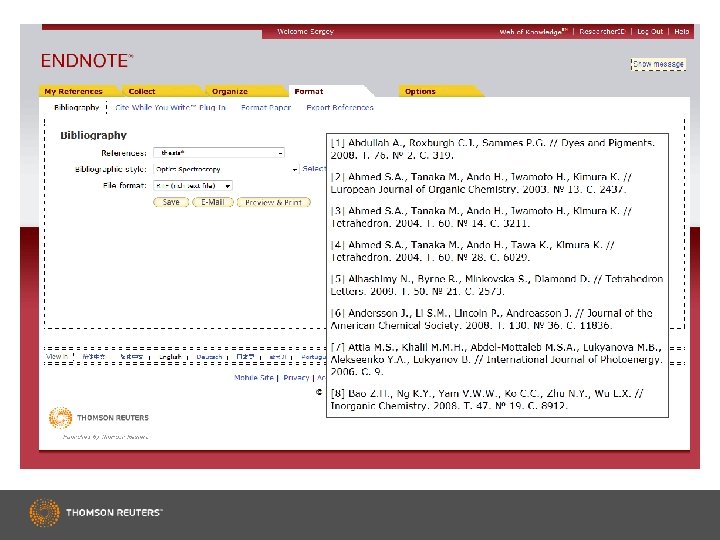
Task: Open the Help link
Action: (681, 32)
